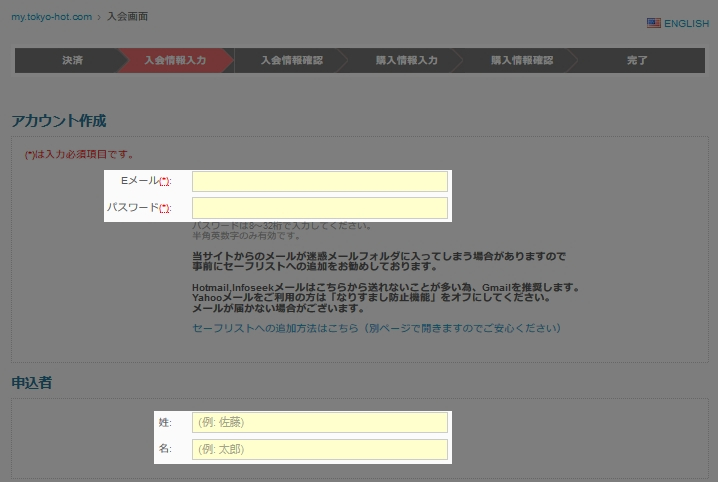Switch the page language to ENGLISH

(686, 23)
